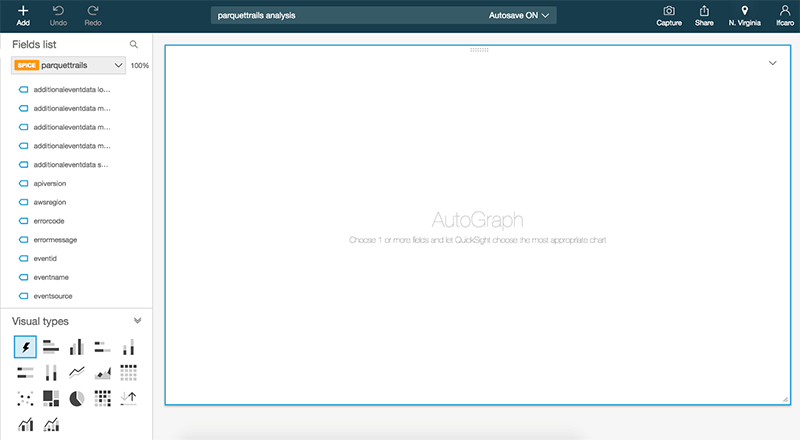Viewport: 800px width, 440px height.
Task: Open the Autosave ON dropdown
Action: (x=519, y=15)
